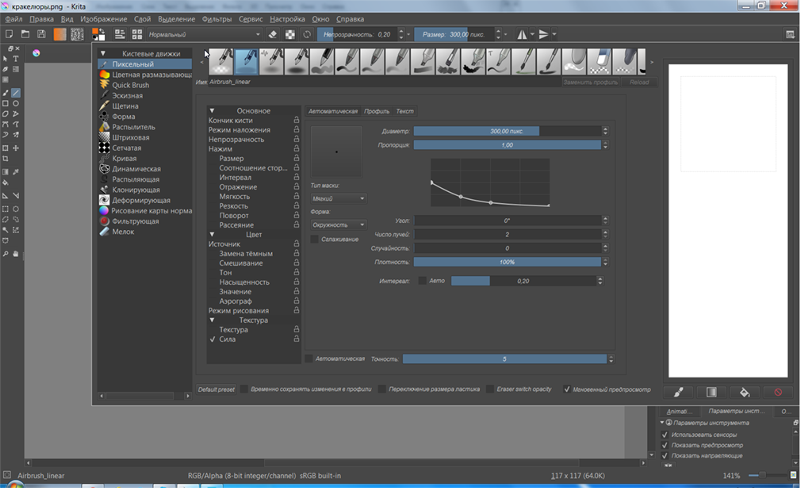Toggle lock next to Непрозрачность option
This screenshot has height=488, width=800.
click(296, 139)
